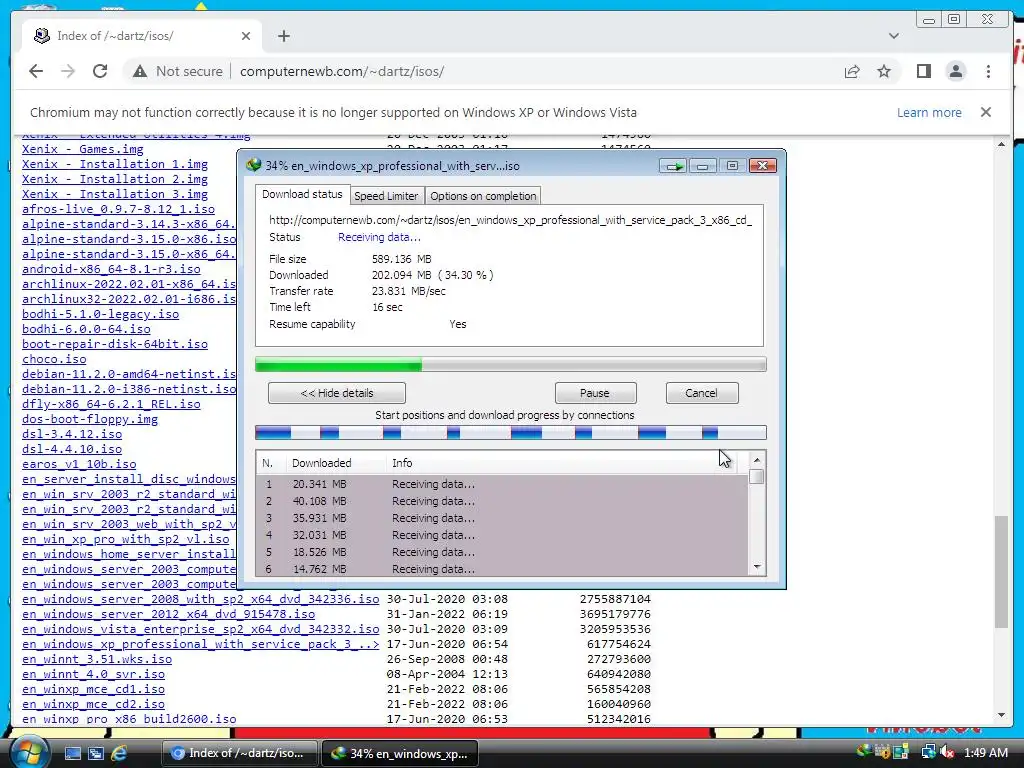
Task: Click the Hide details button
Action: pyautogui.click(x=336, y=393)
